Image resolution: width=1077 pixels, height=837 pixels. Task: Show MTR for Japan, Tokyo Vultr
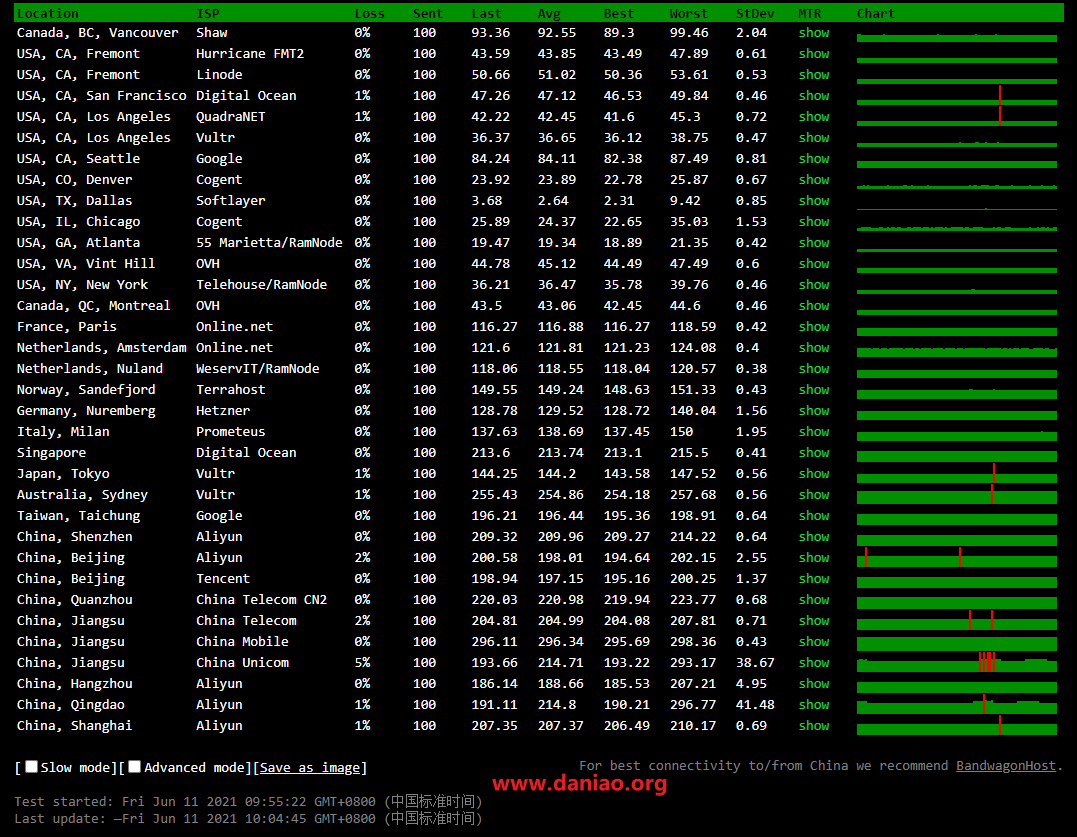click(814, 474)
